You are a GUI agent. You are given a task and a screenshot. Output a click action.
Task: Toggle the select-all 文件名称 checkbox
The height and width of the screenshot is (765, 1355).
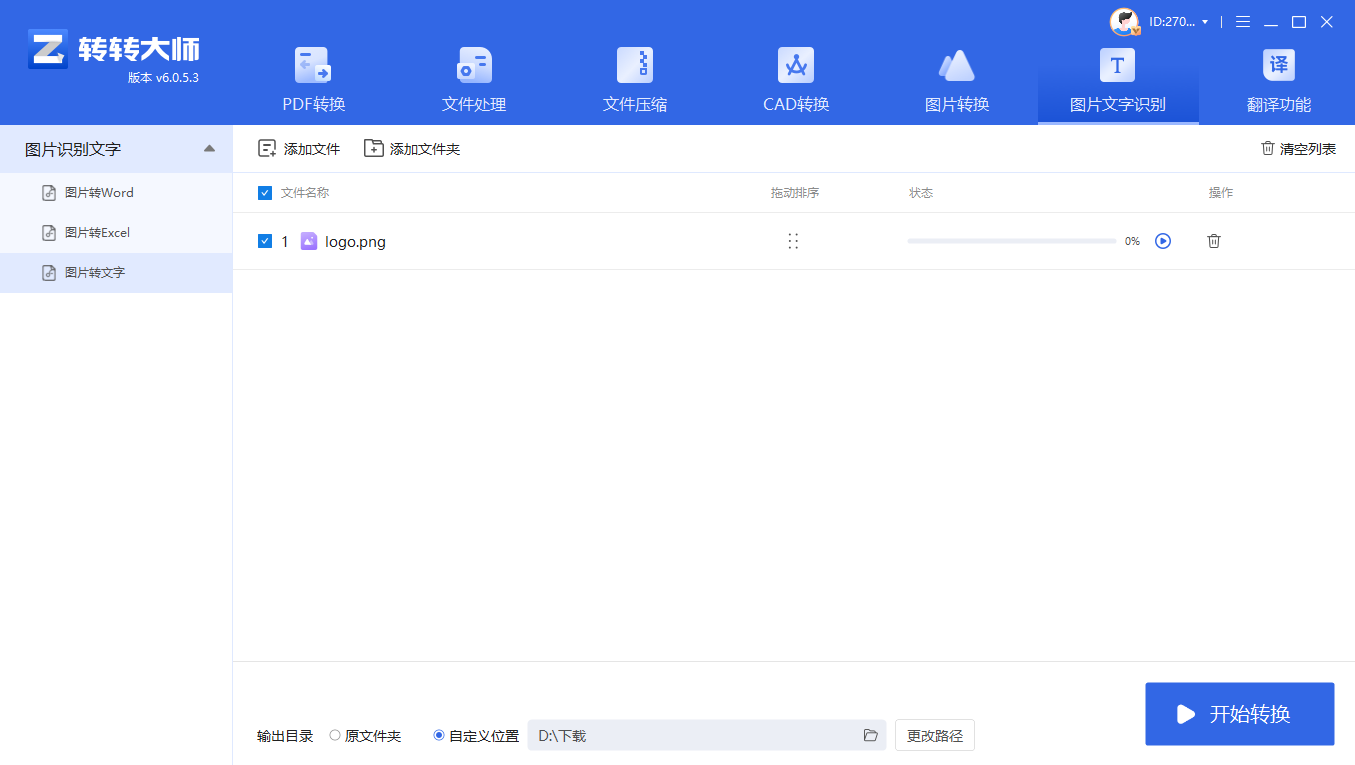[265, 193]
